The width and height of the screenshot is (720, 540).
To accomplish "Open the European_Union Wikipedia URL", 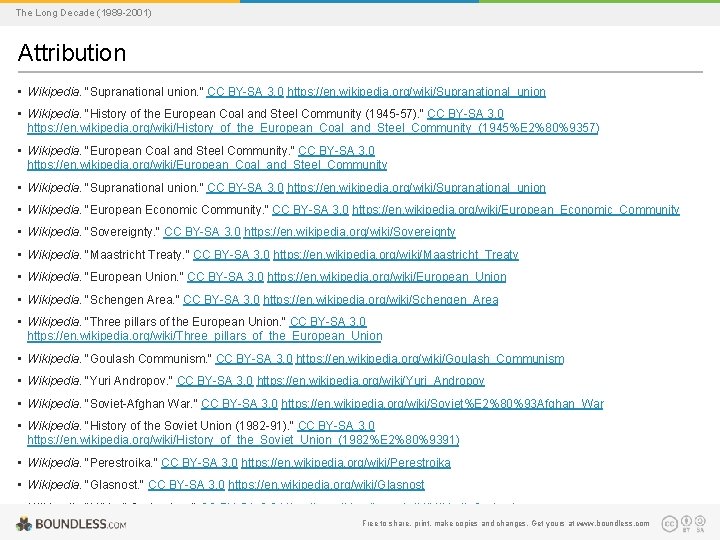I will coord(387,277).
